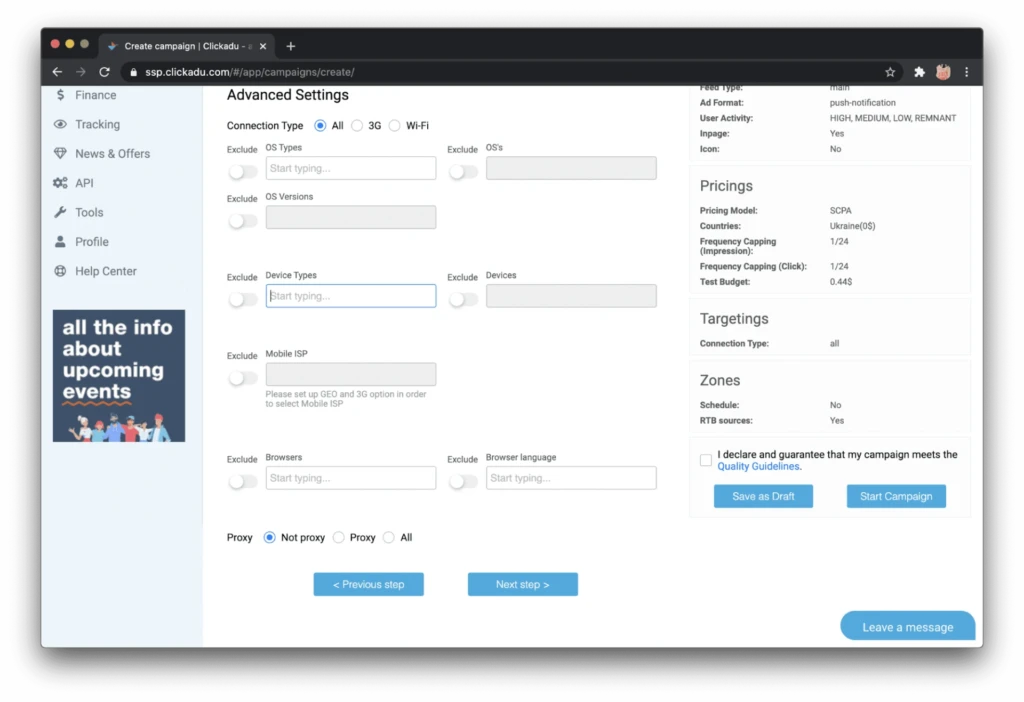Image resolution: width=1024 pixels, height=702 pixels.
Task: Select the 3G connection type
Action: (x=357, y=125)
